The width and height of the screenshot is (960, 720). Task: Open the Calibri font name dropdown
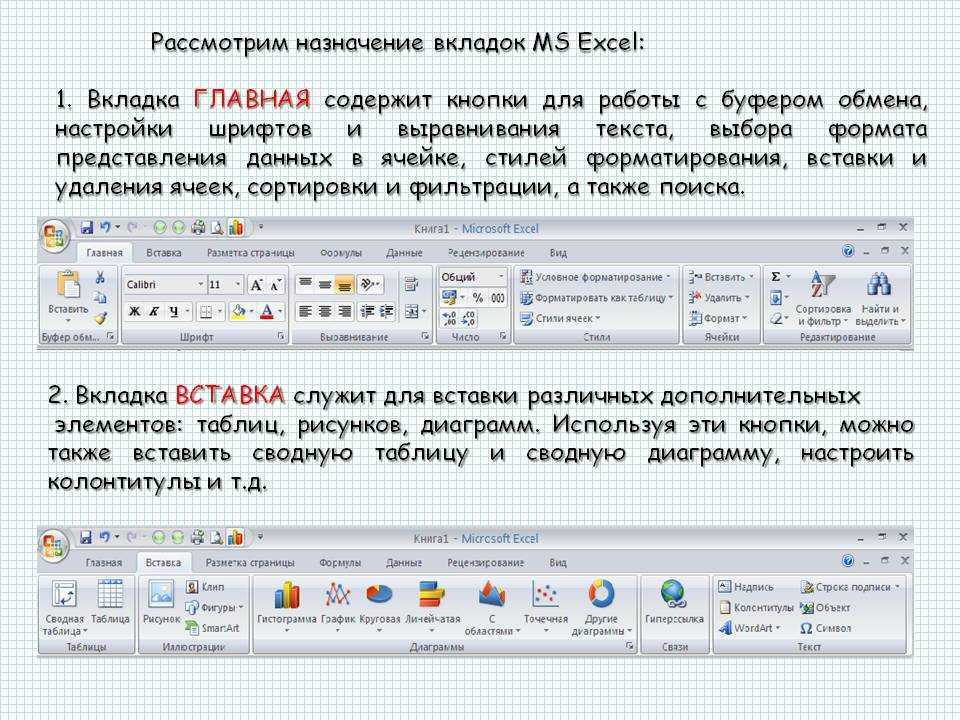click(x=200, y=285)
